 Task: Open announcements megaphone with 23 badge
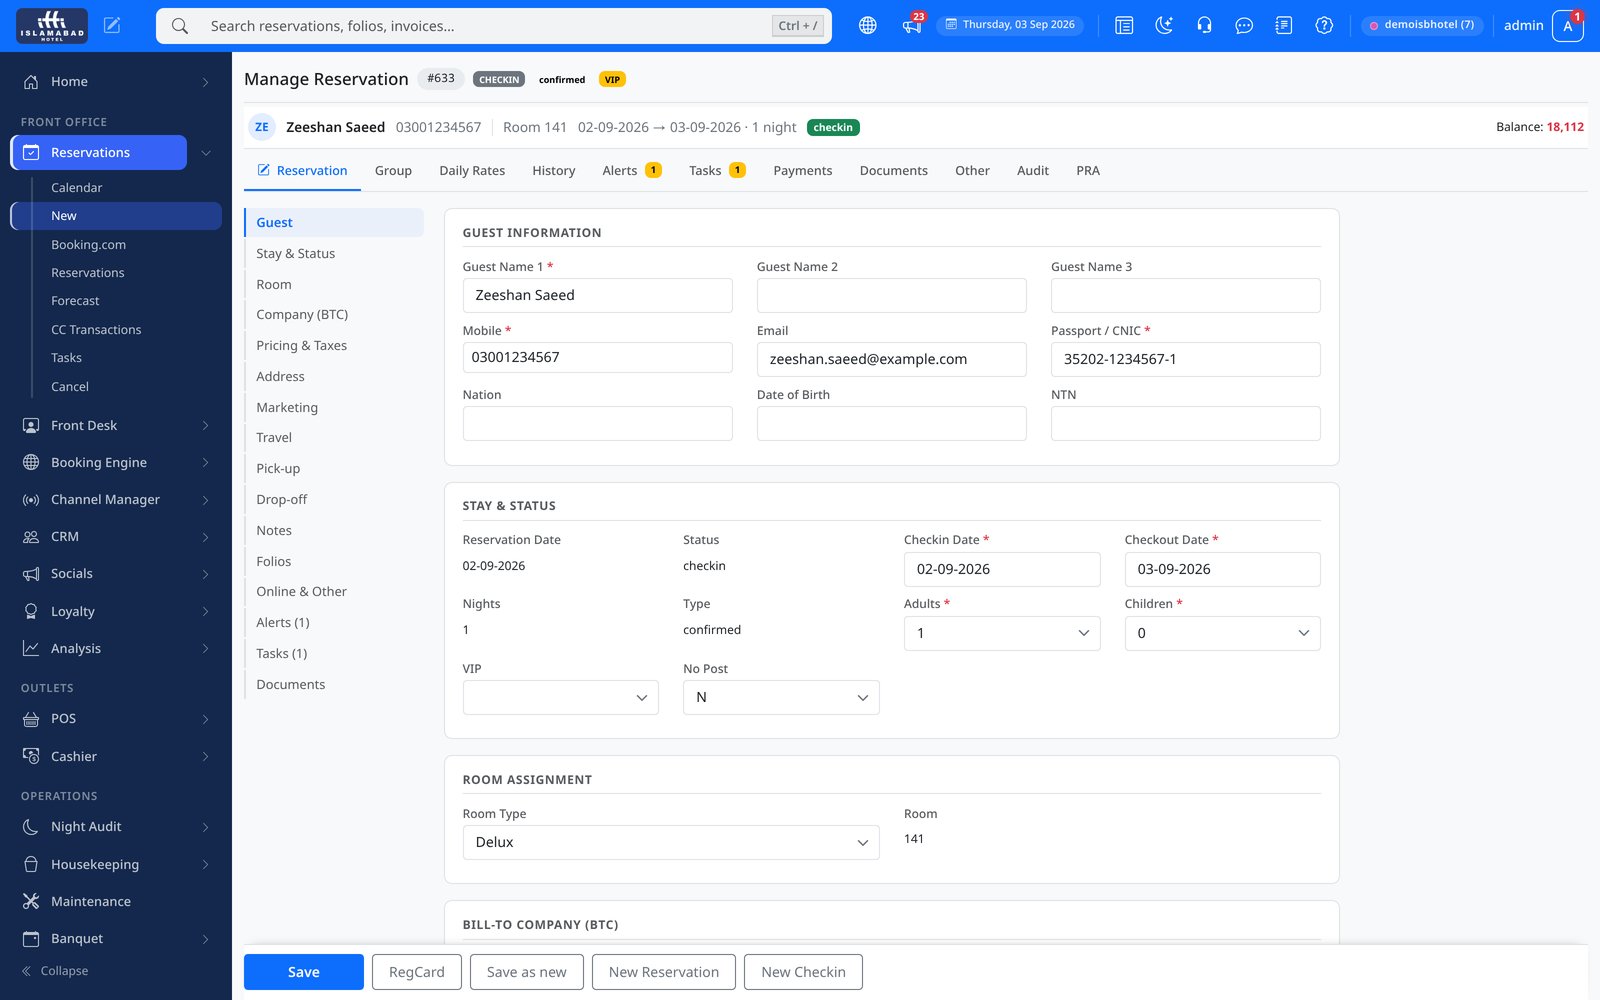[913, 25]
